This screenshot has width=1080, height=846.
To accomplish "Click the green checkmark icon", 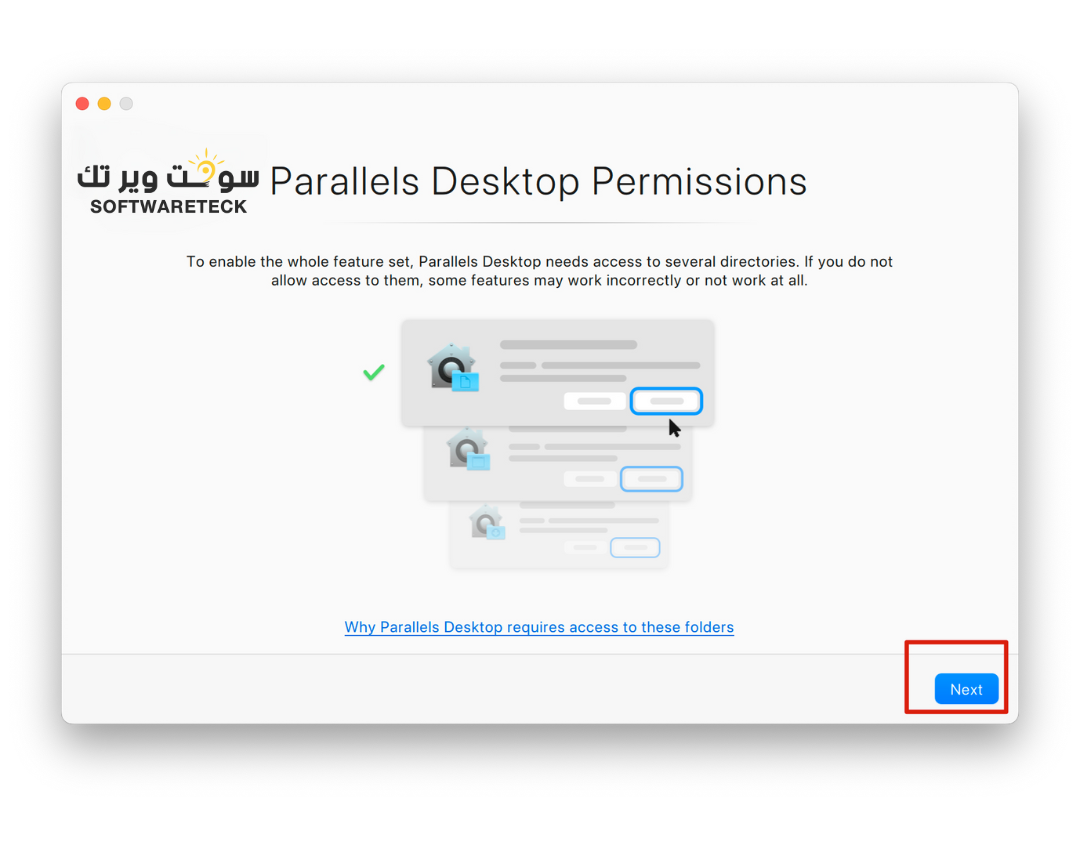I will tap(374, 372).
